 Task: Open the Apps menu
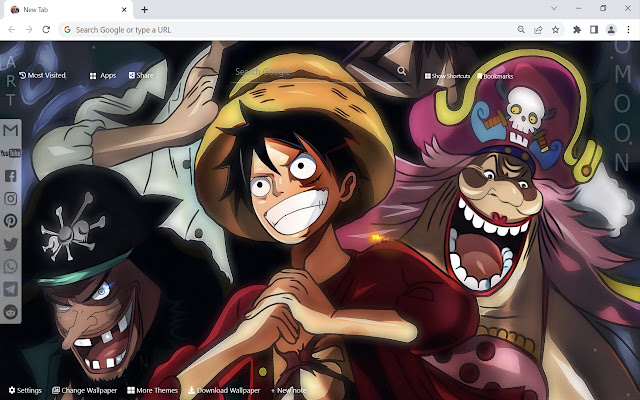(103, 76)
